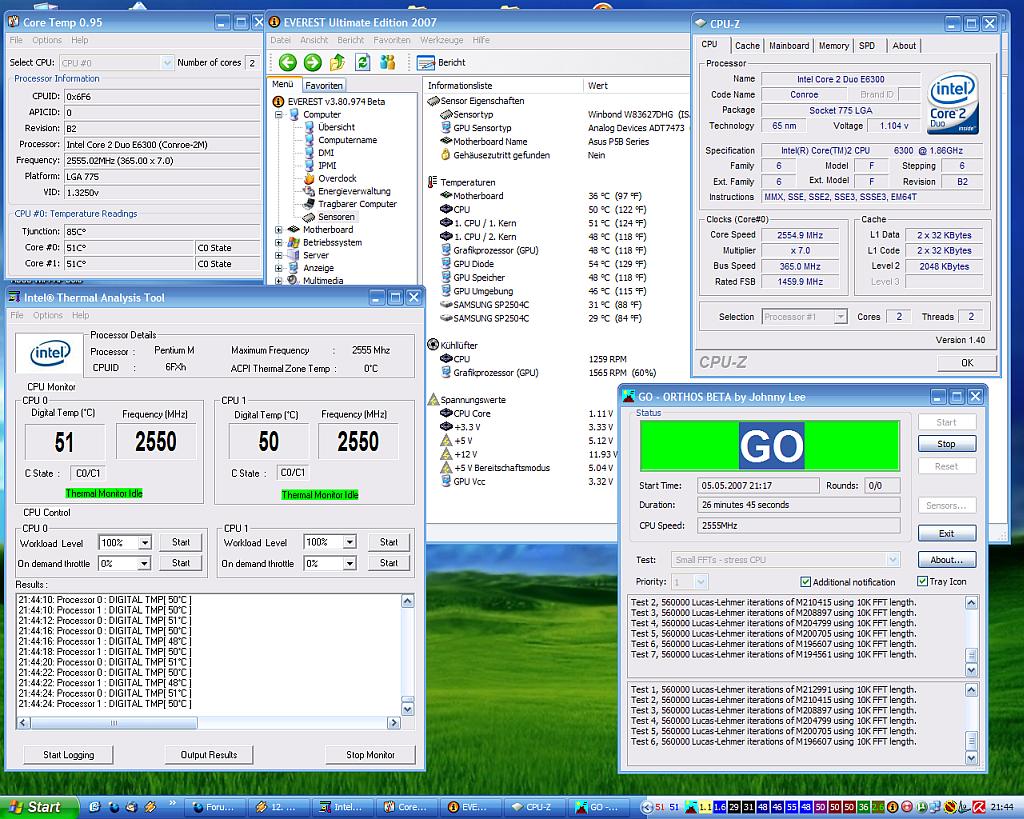Toggle the Tray Icon checkbox in ORTHOS

(x=922, y=582)
